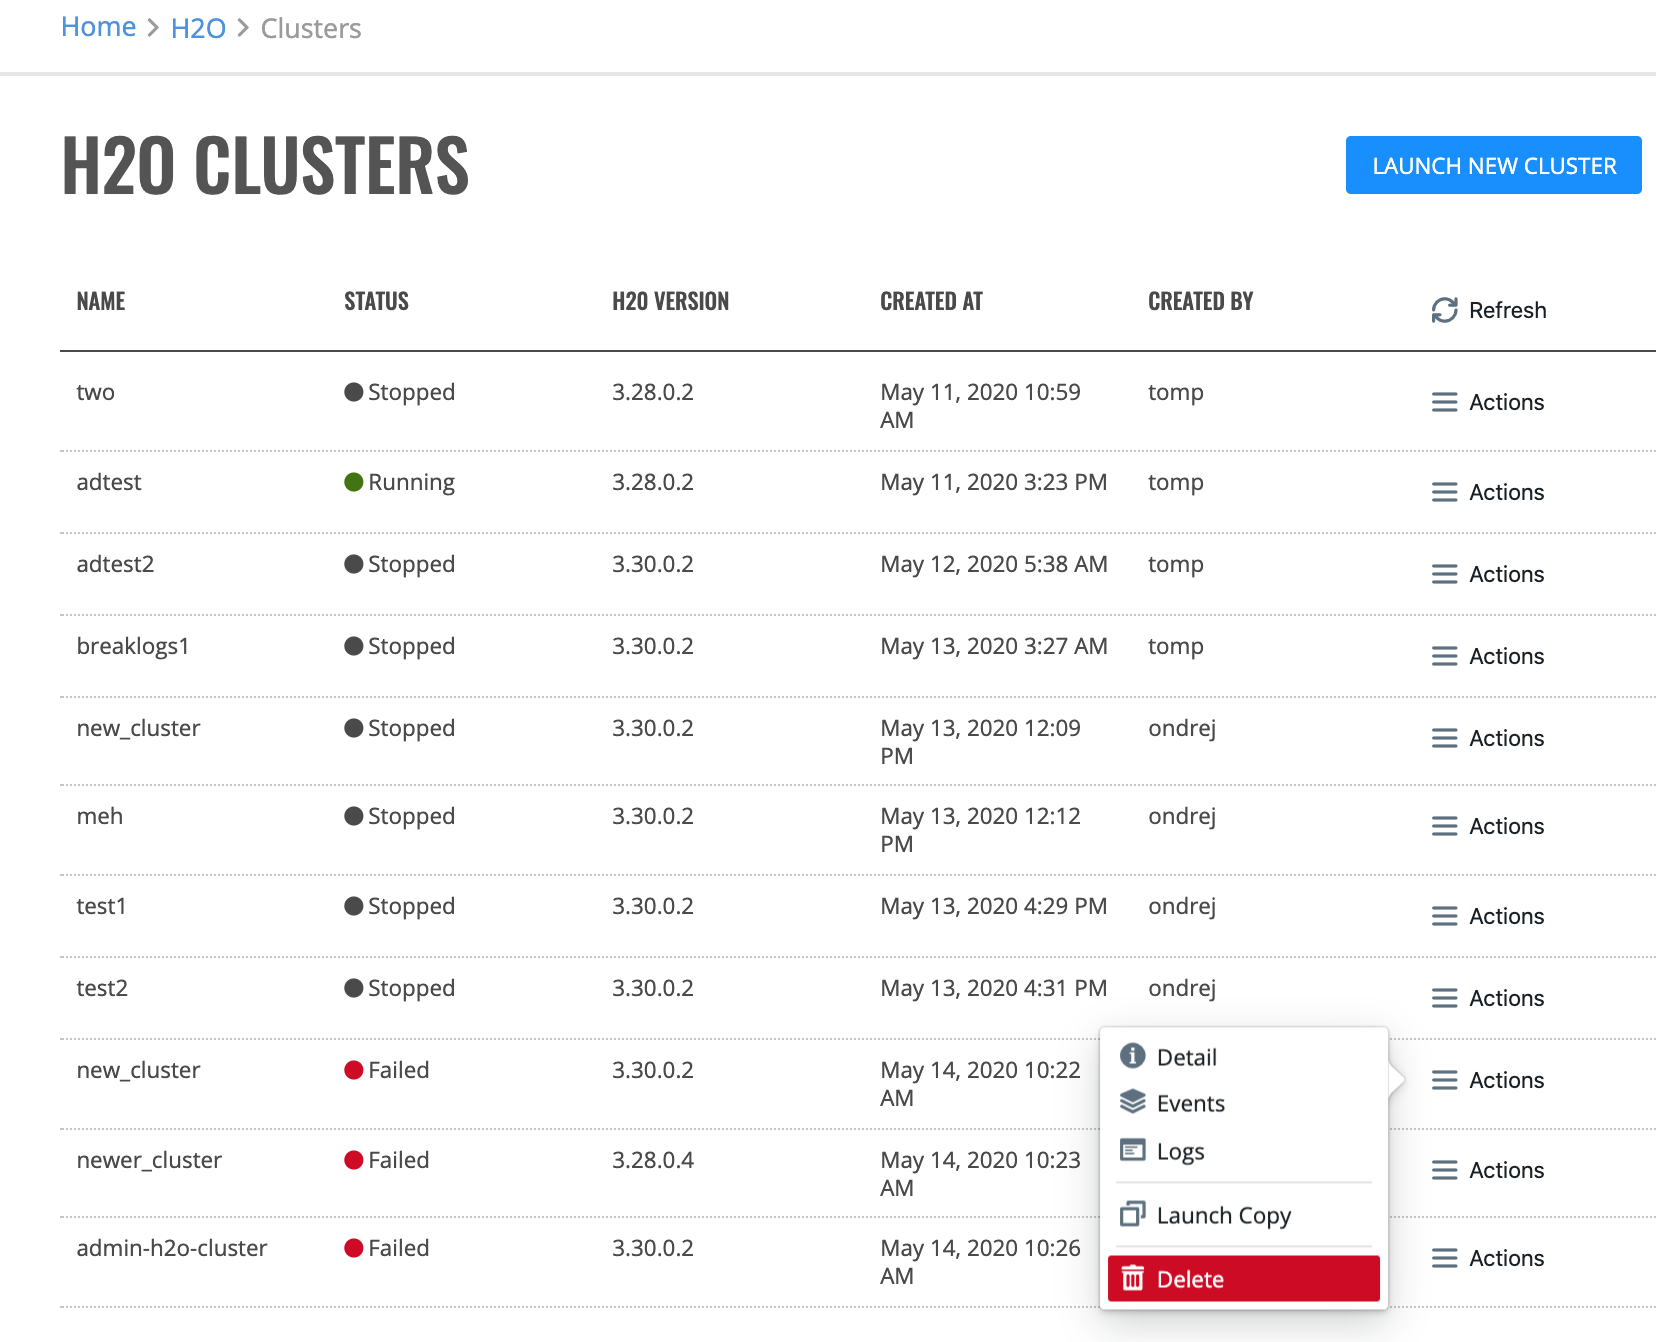Screen dimensions: 1656x1342
Task: Click the Events layers icon in the popup
Action: [x=1132, y=1102]
